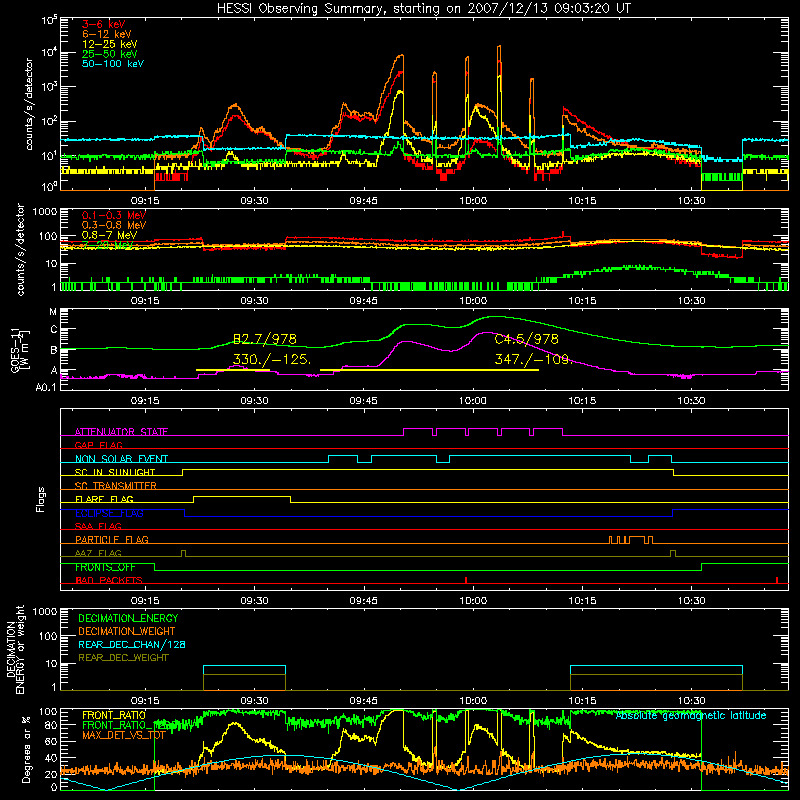
Task: Click the 0.3-0.8 MeV legend label
Action: coord(114,225)
